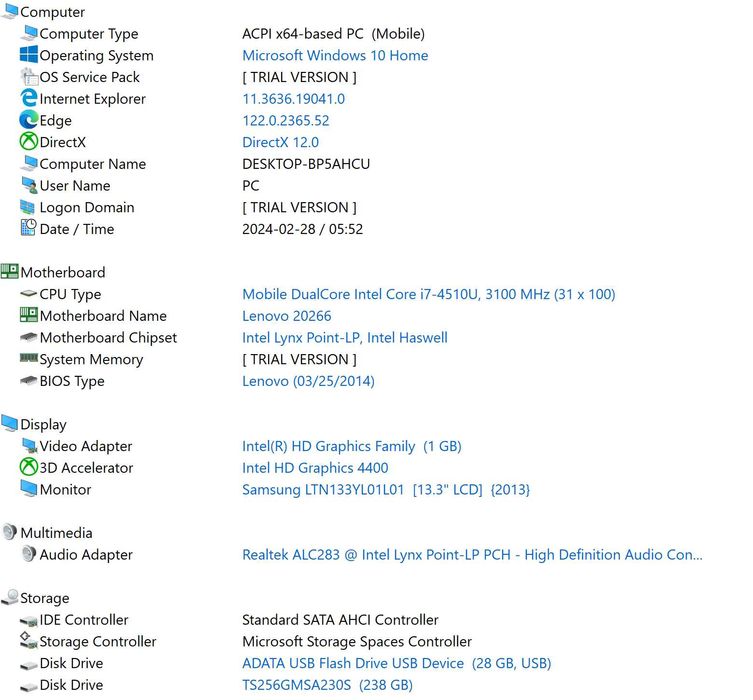Click the Internet Explorer icon
The image size is (753, 700).
(29, 98)
